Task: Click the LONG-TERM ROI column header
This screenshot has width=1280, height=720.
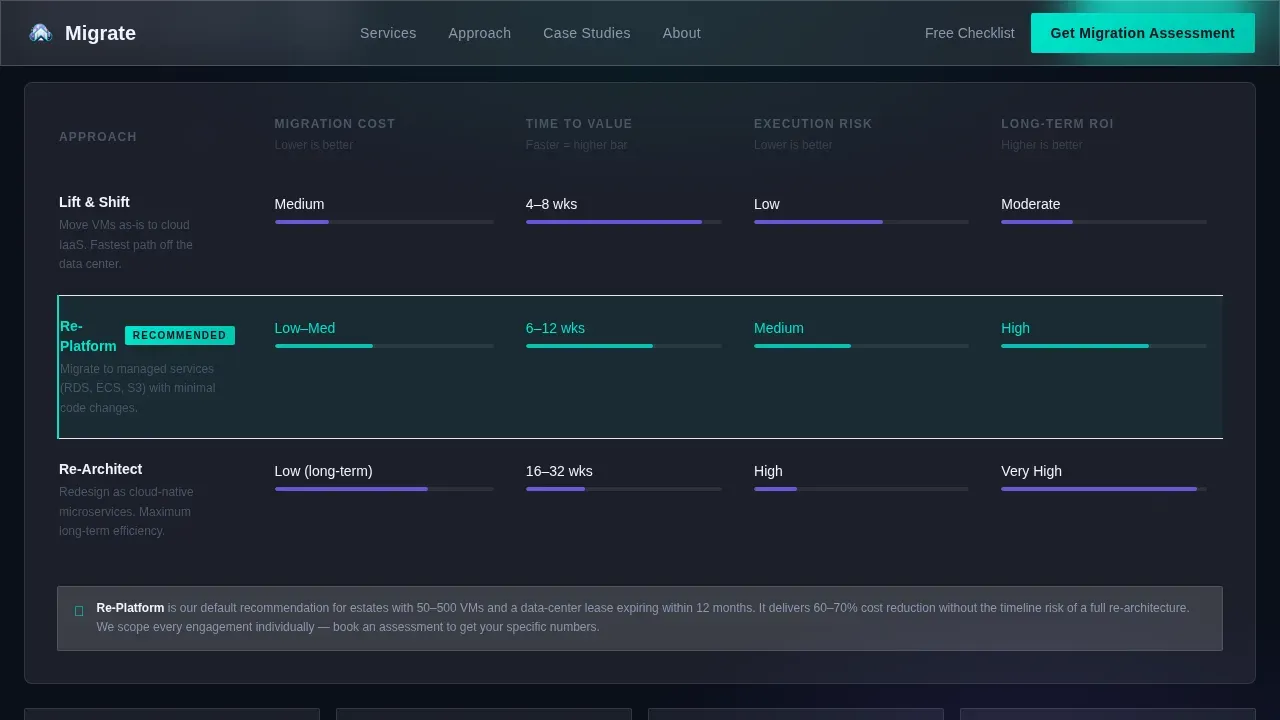Action: tap(1057, 124)
